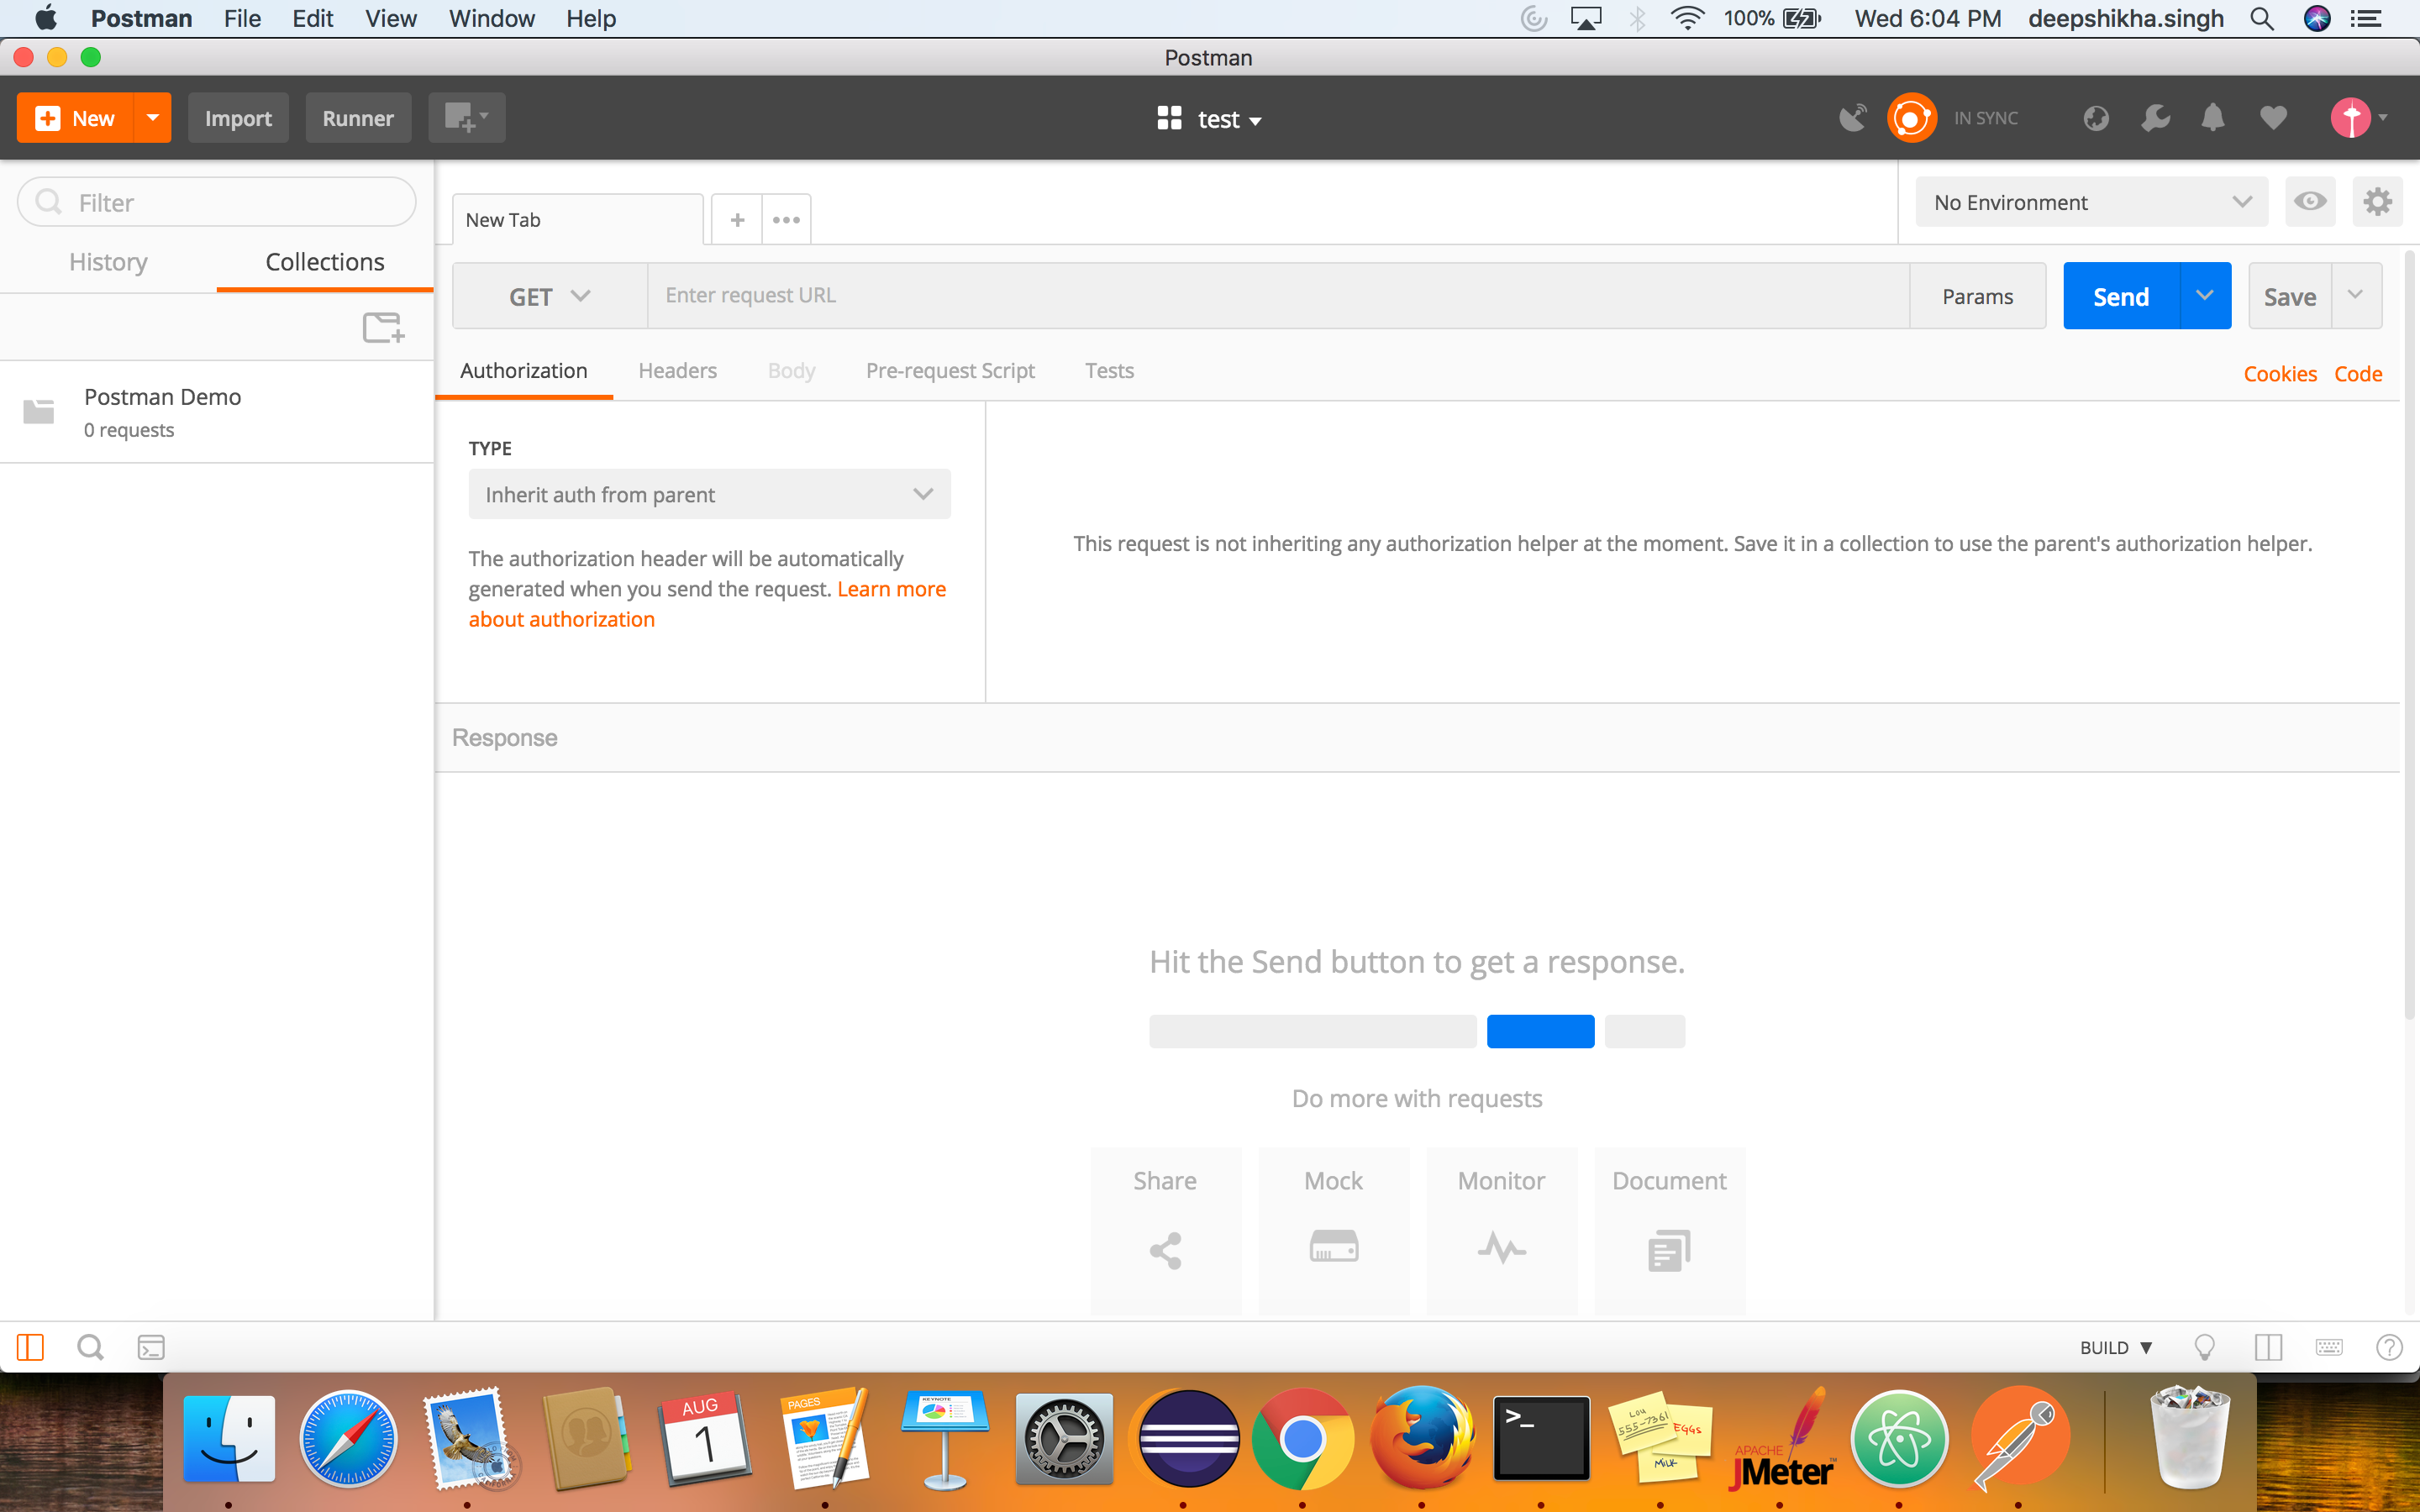Viewport: 2420px width, 1512px height.
Task: Click the heart favorites icon
Action: tap(2273, 117)
